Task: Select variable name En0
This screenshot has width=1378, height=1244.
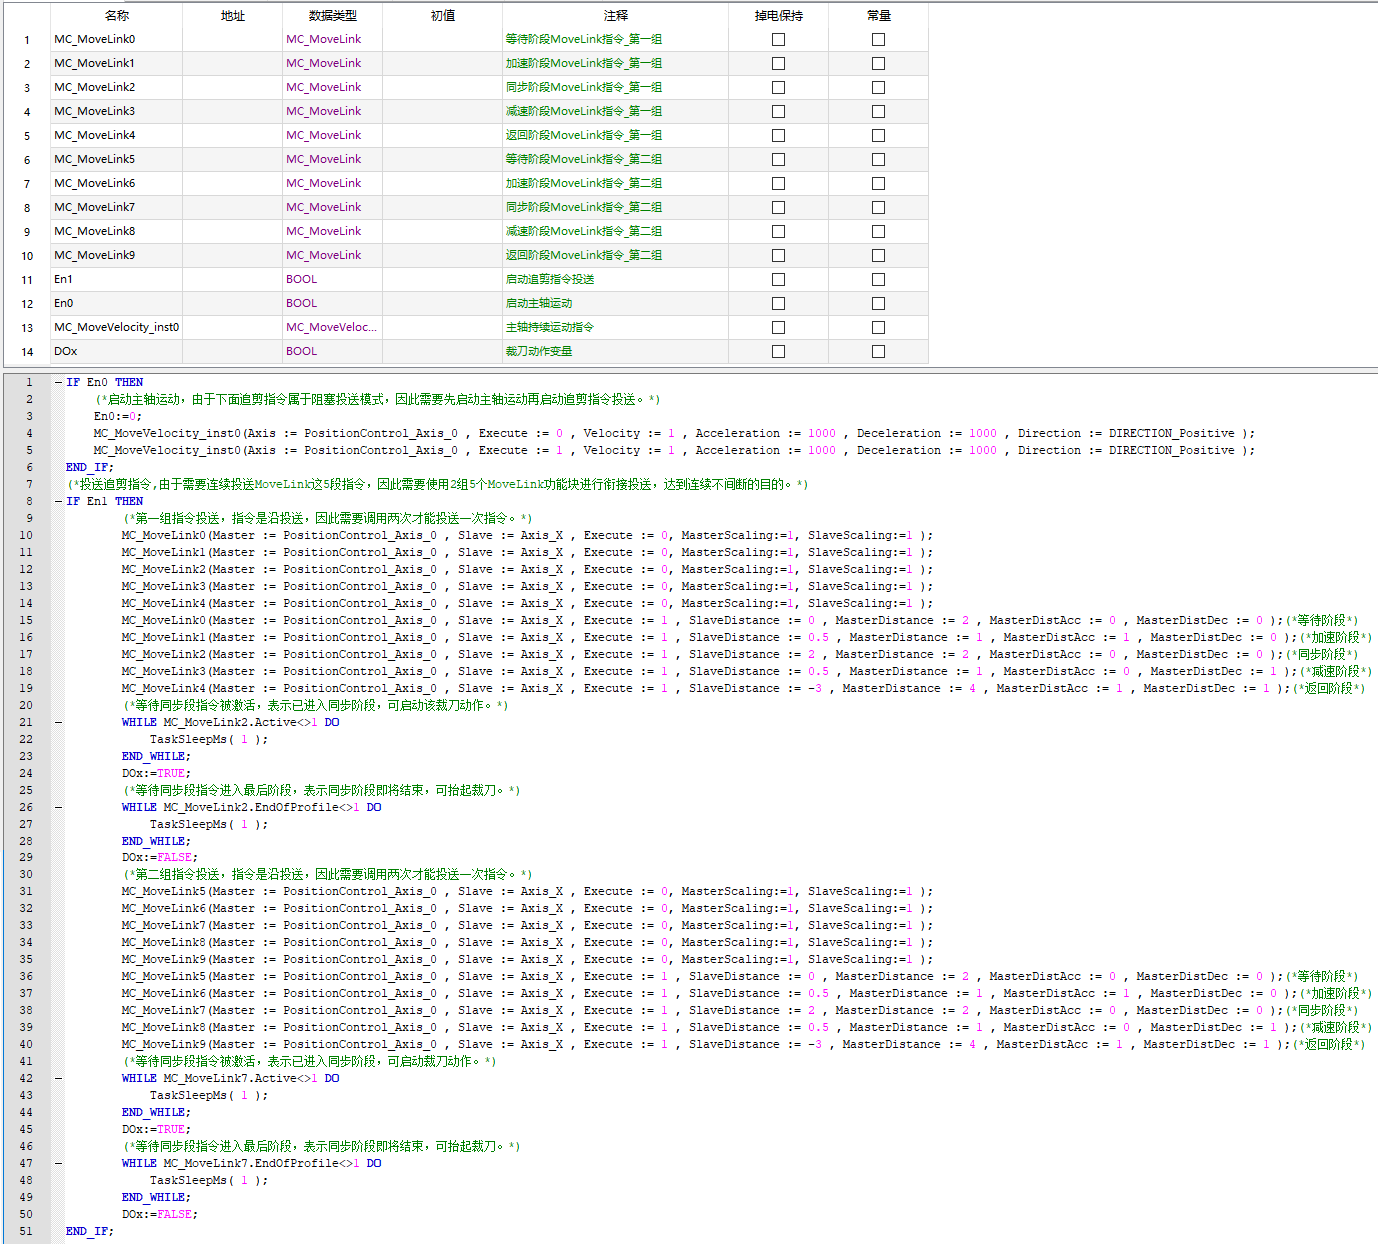Action: [63, 304]
